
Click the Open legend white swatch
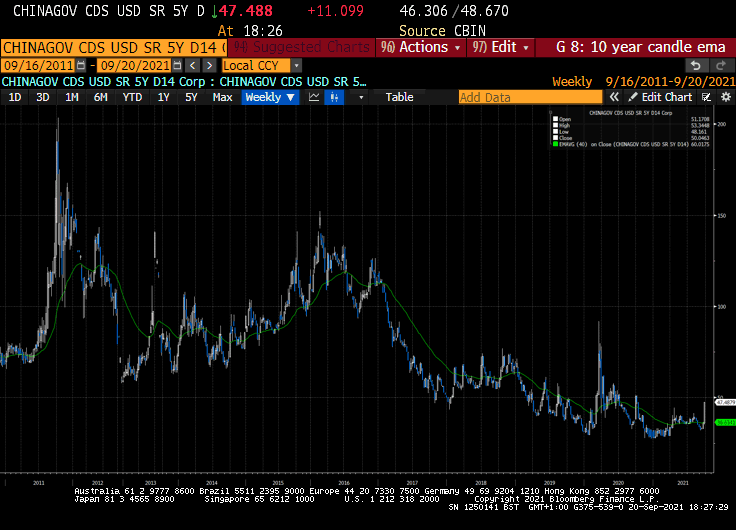(x=555, y=119)
